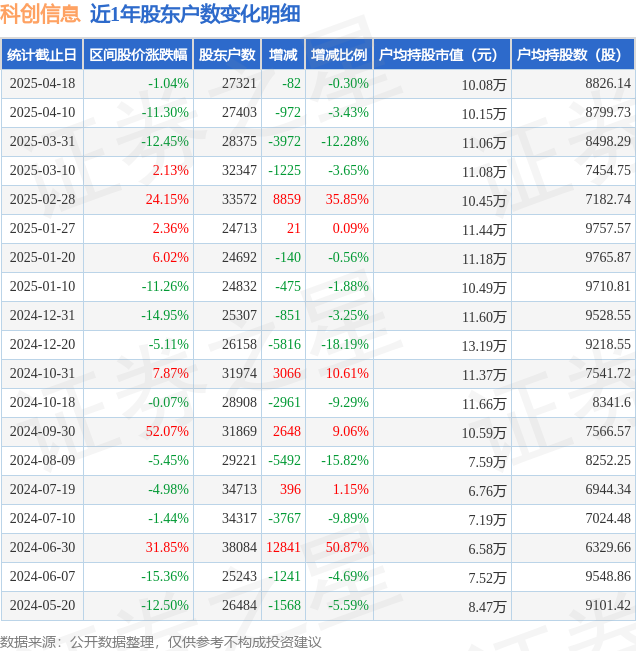The height and width of the screenshot is (651, 636).
Task: Click the change ratio 50.87%
Action: tap(347, 548)
